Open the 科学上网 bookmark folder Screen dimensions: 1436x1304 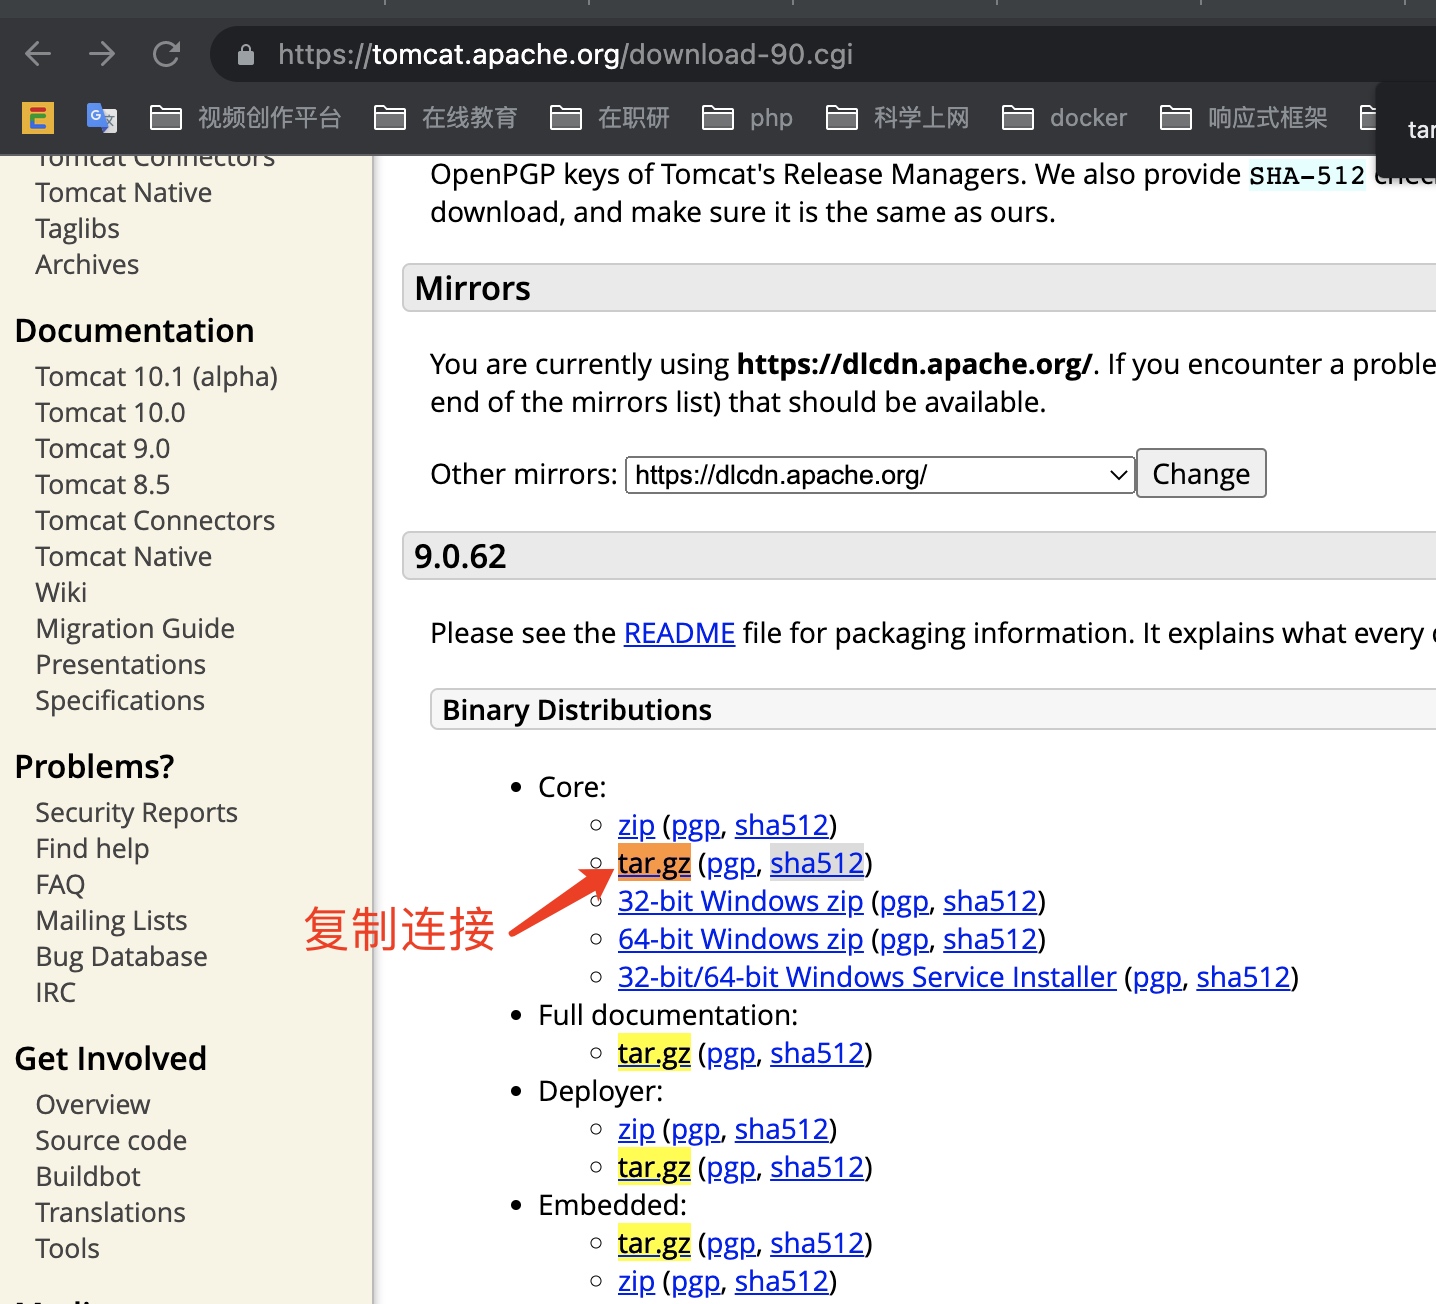(898, 118)
